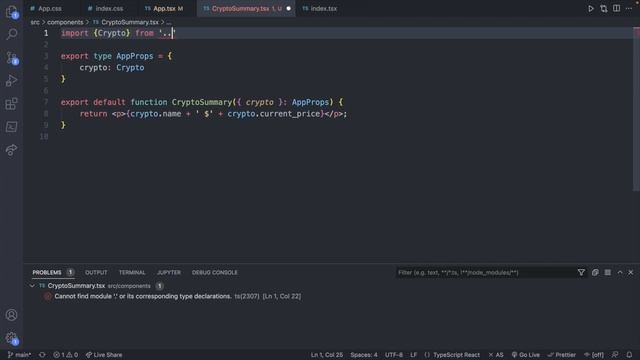Collapse the CryptoSummary.tsx problems group

[x=33, y=286]
